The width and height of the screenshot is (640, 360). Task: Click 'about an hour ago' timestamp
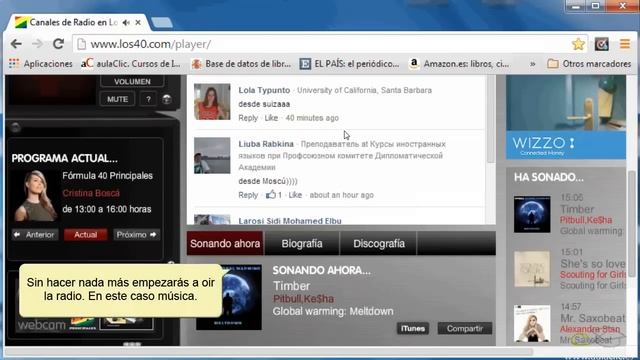tap(342, 195)
